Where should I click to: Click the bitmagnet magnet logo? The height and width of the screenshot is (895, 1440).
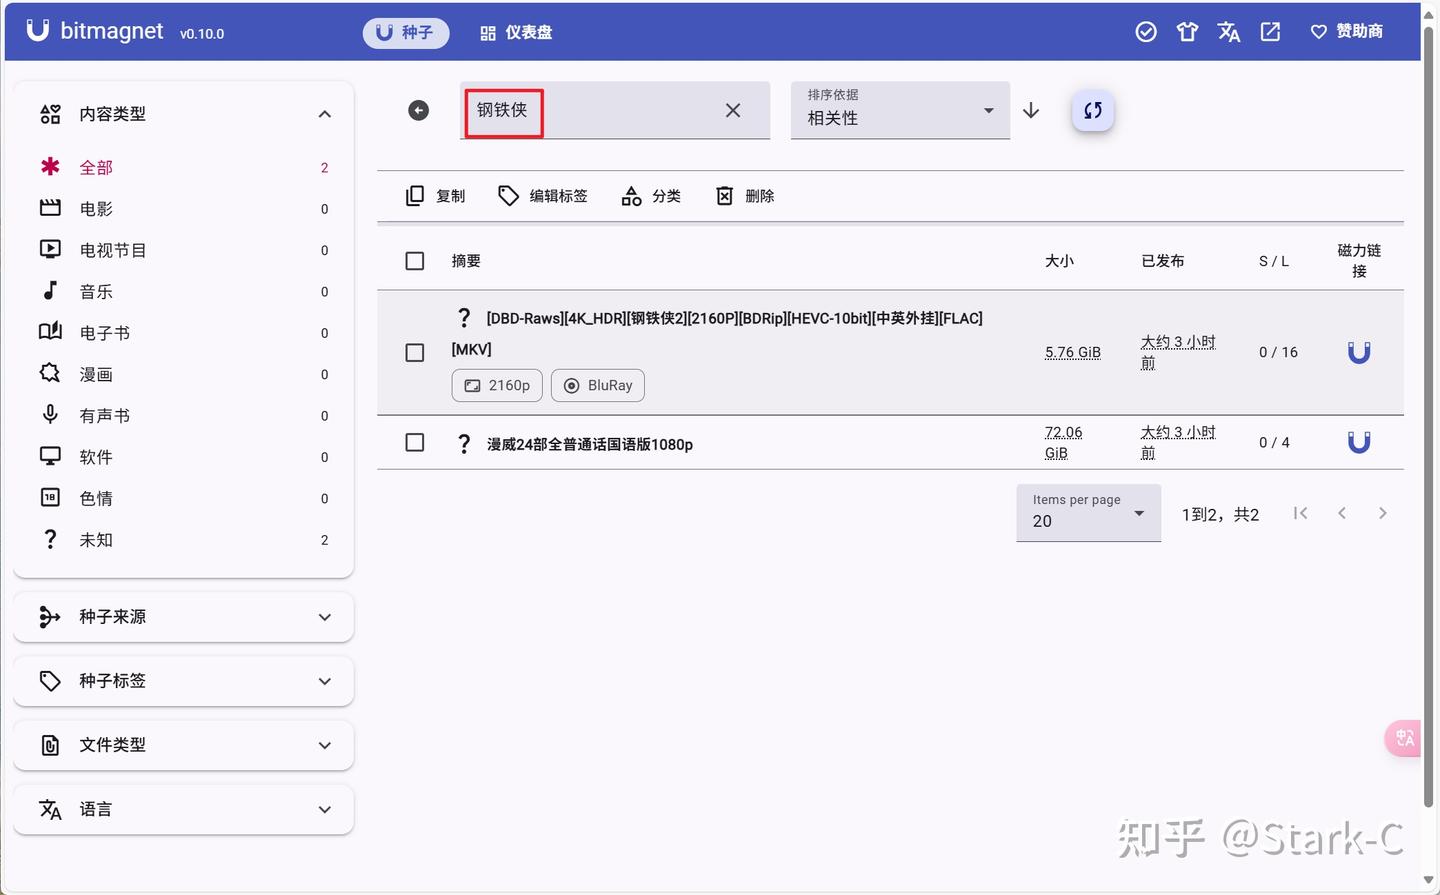point(37,30)
